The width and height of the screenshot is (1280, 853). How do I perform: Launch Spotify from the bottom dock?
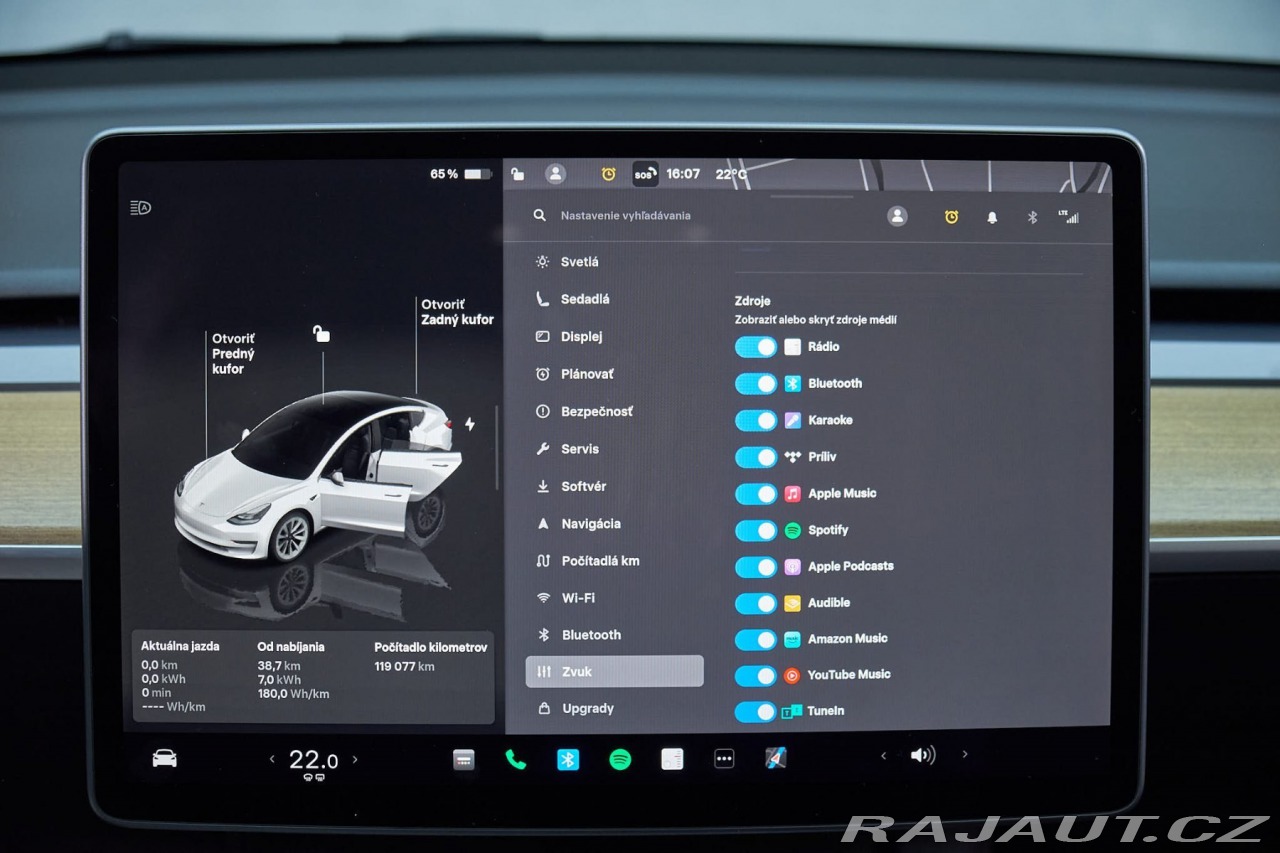coord(620,759)
